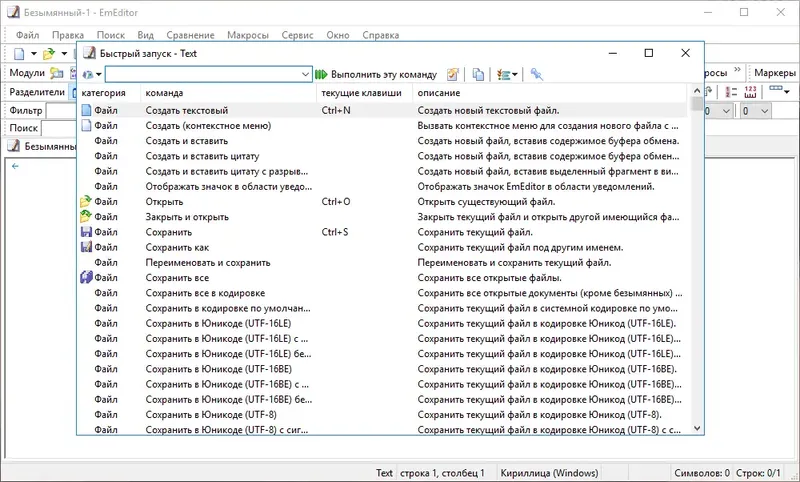Click the ruler 123 icon in the right toolbar
Viewport: 800px width, 482px height.
pos(751,92)
